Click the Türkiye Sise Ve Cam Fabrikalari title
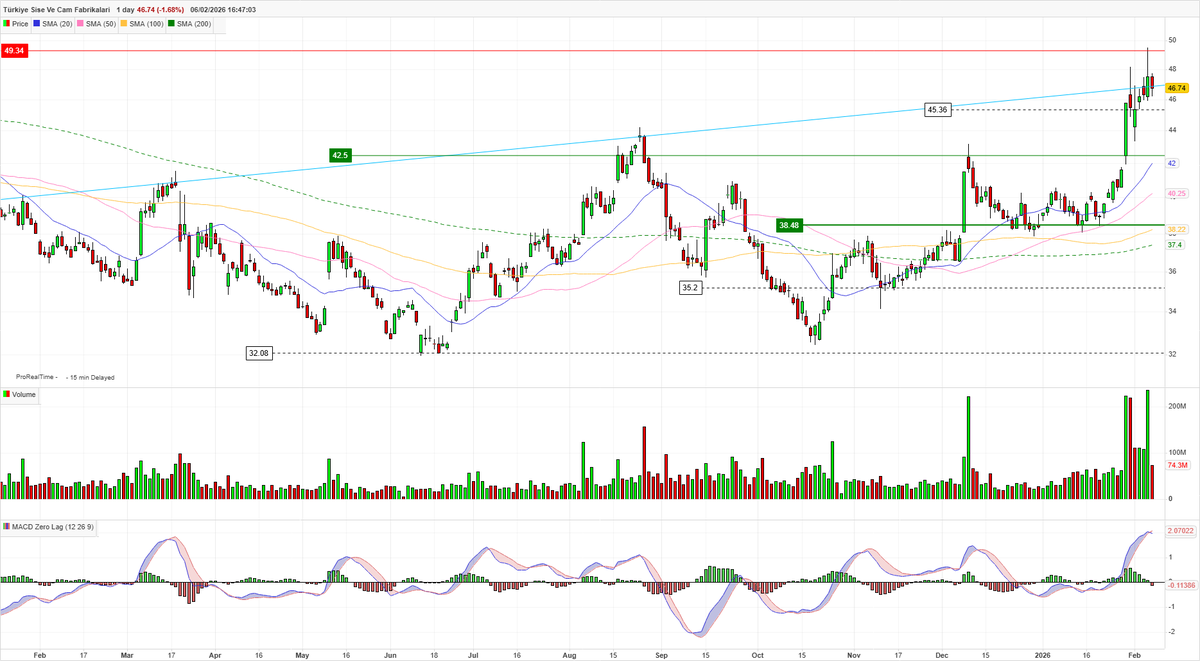 click(55, 9)
